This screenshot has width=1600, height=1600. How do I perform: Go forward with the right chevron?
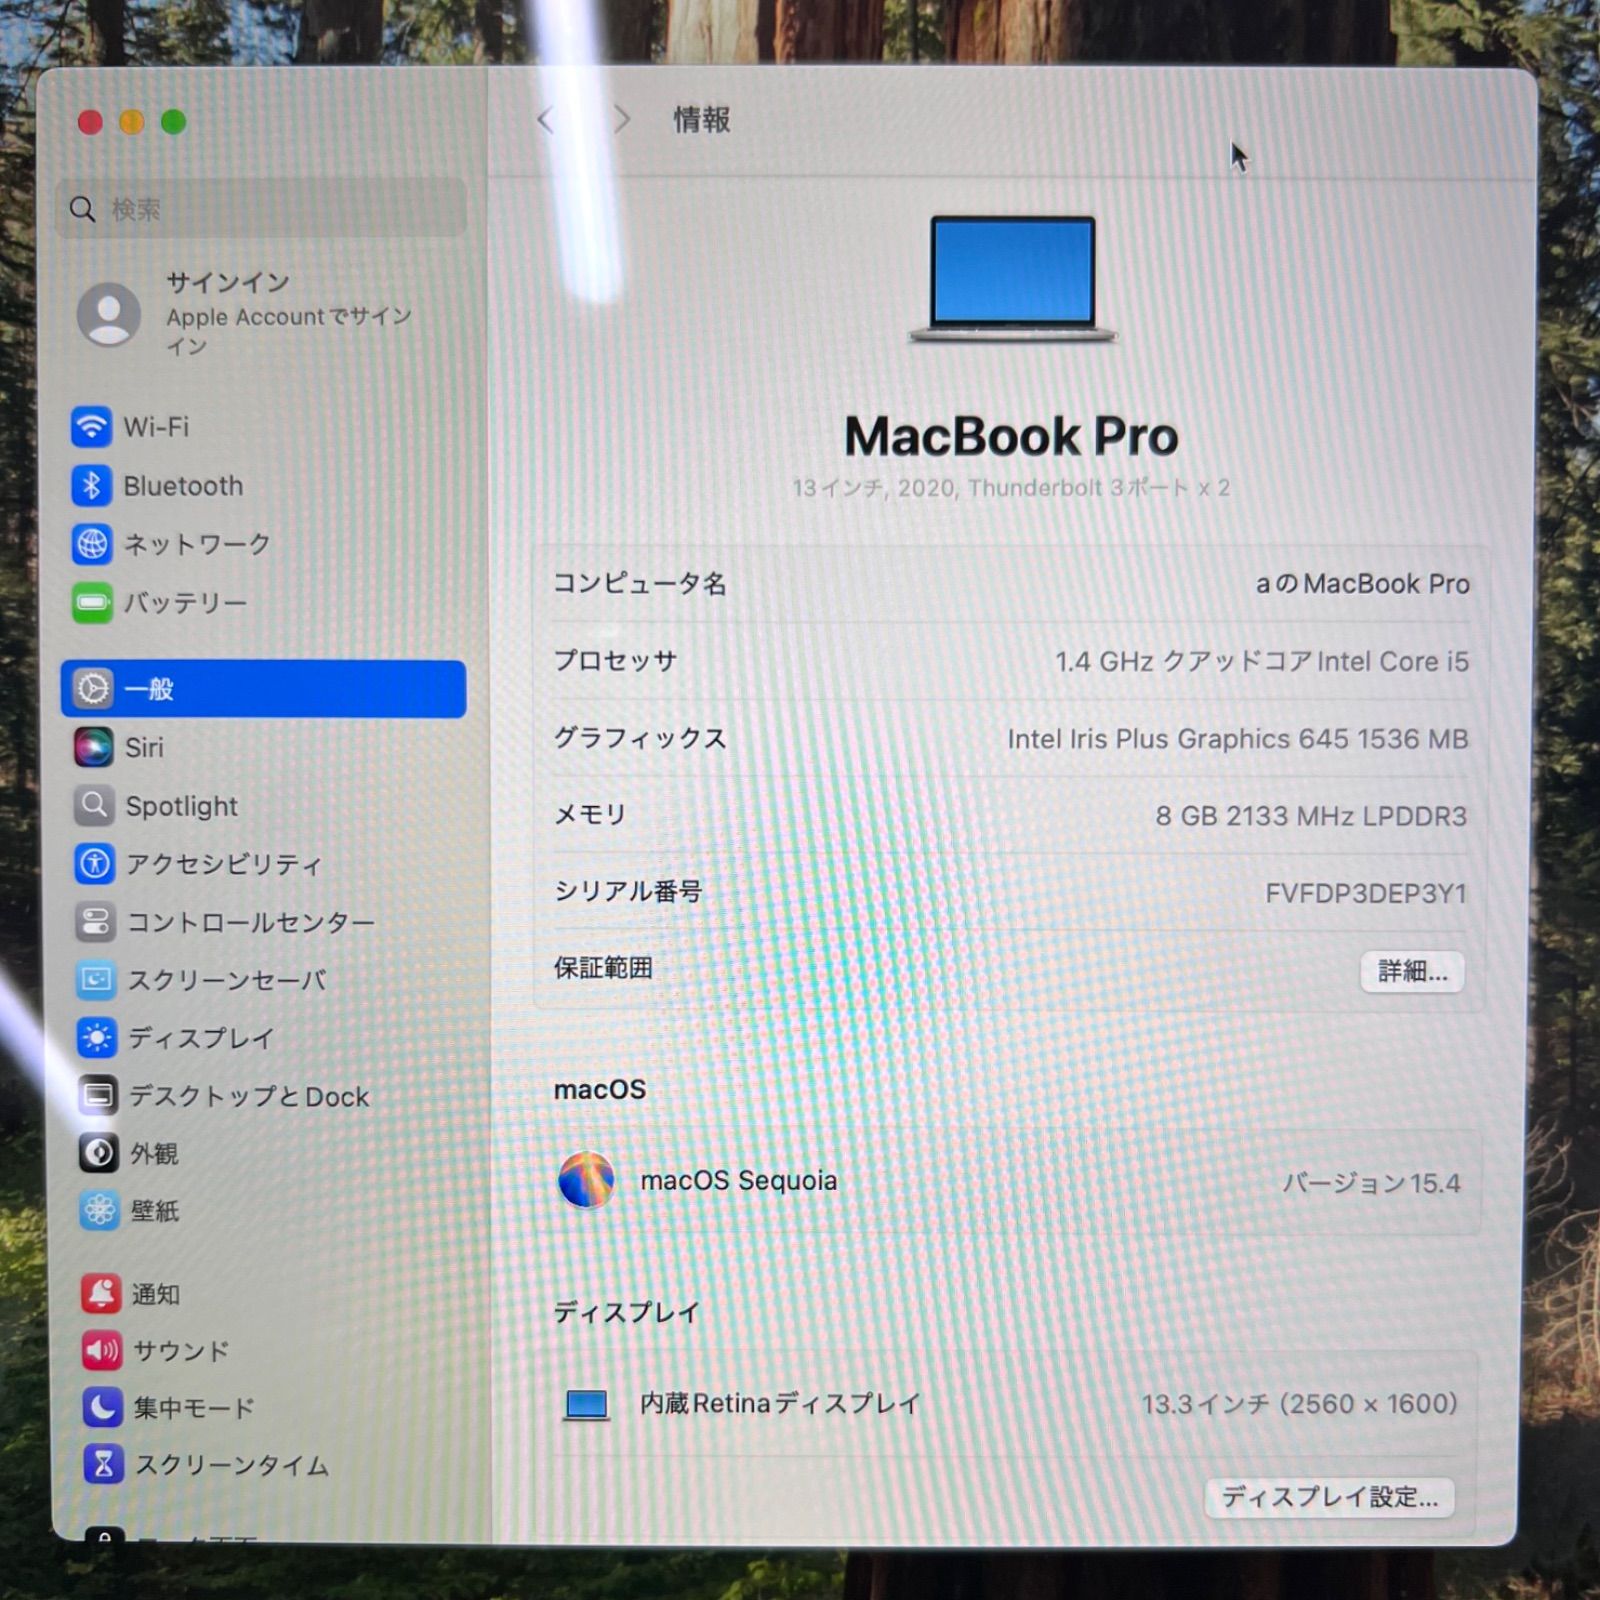622,120
